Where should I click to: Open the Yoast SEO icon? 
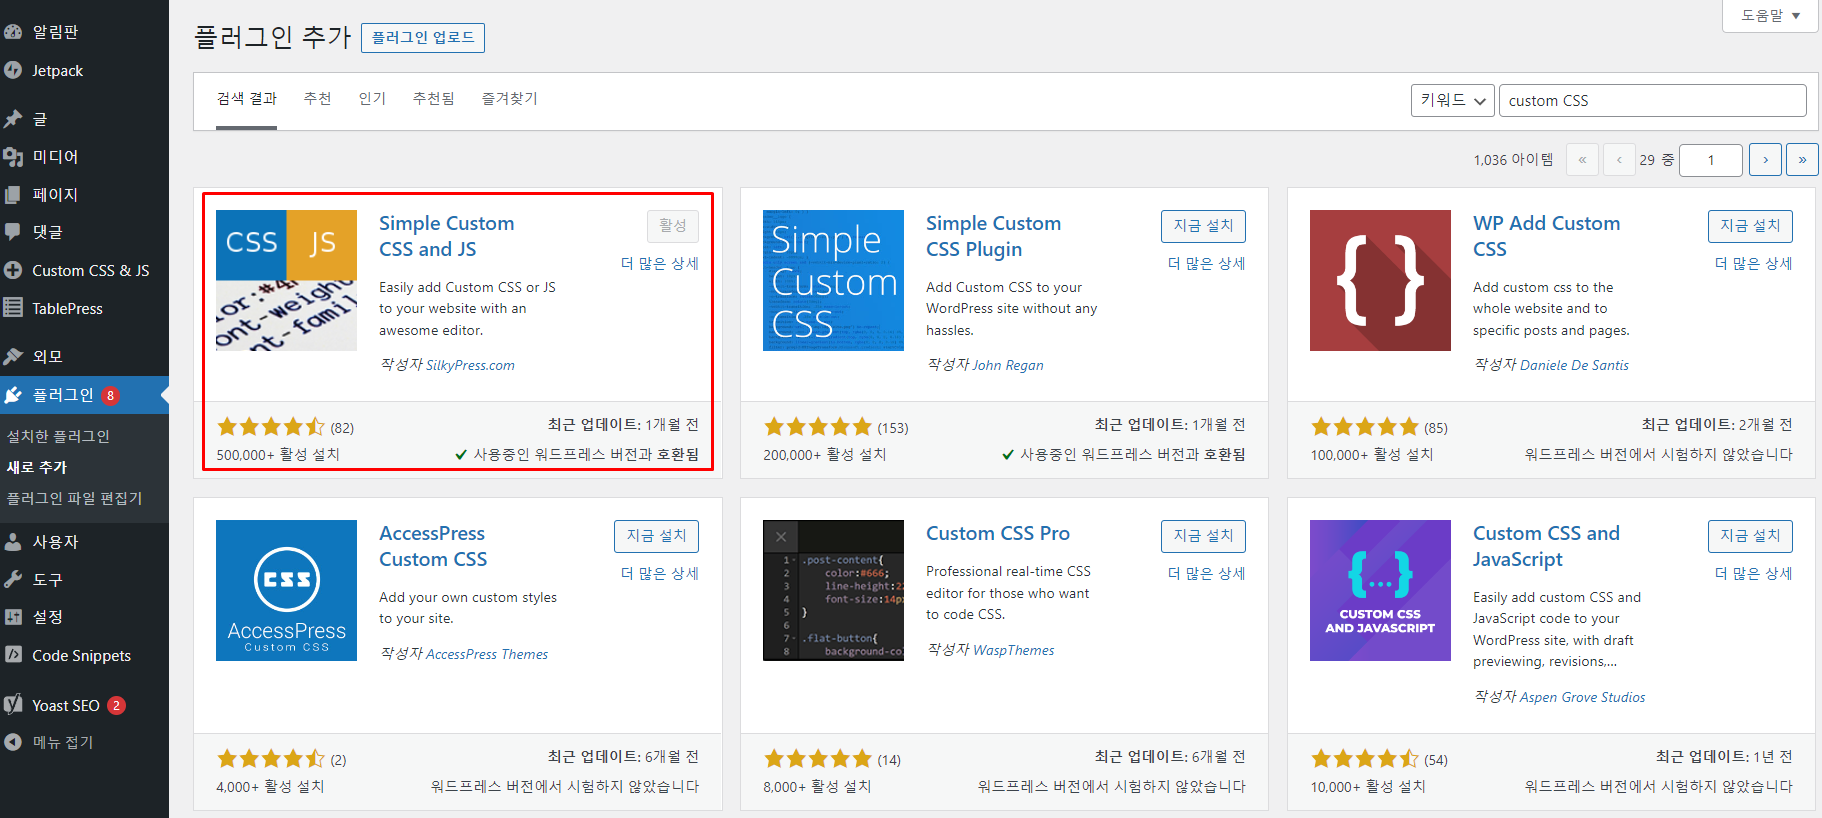13,704
